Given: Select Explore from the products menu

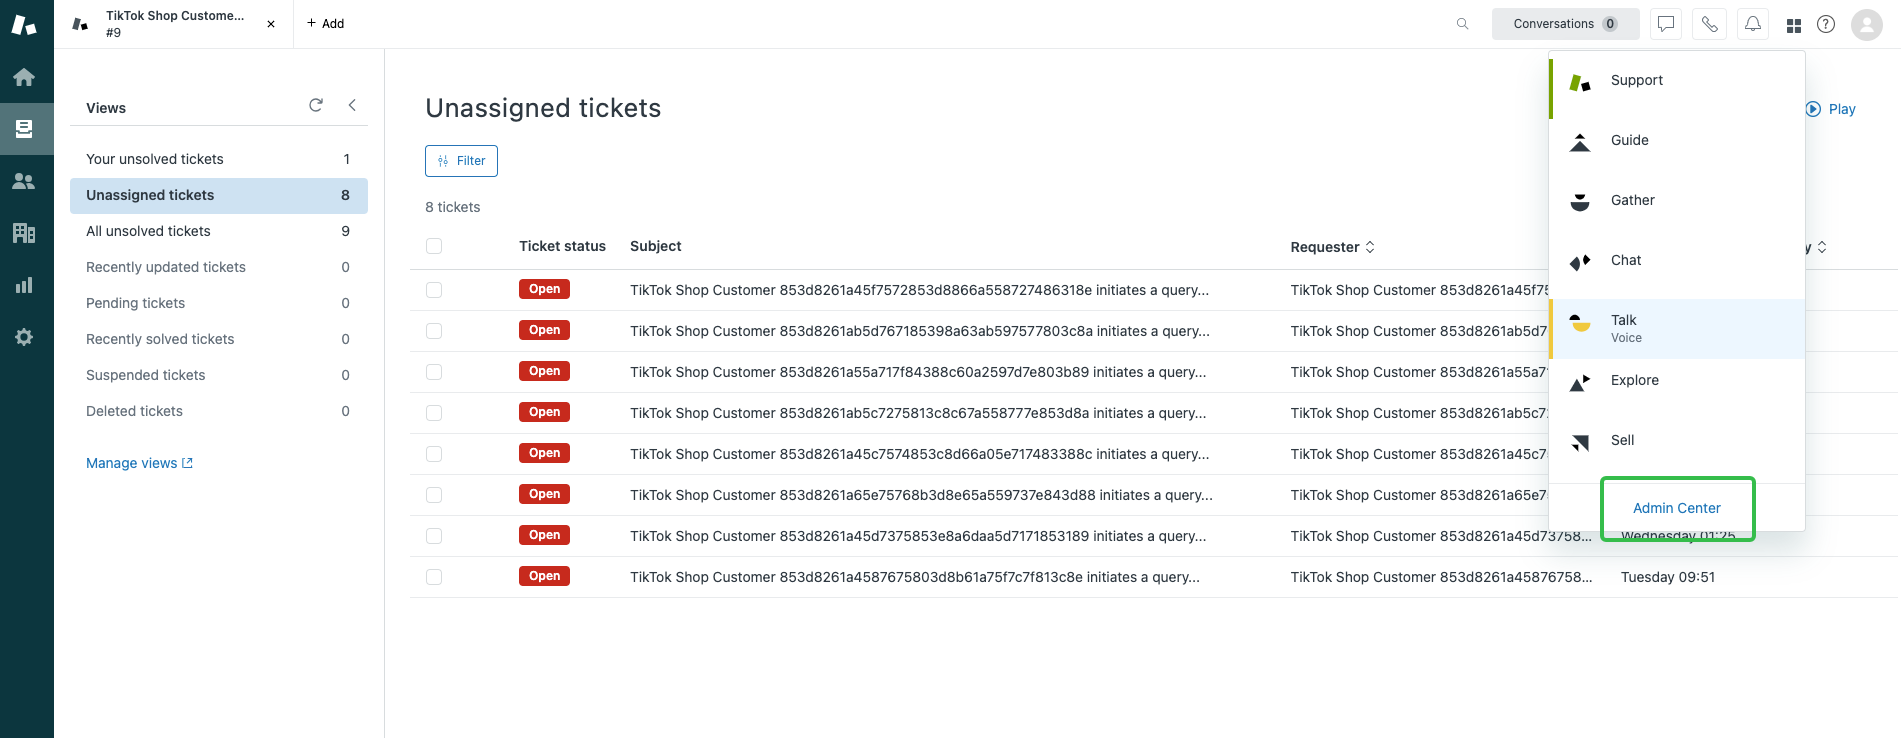Looking at the screenshot, I should tap(1634, 381).
